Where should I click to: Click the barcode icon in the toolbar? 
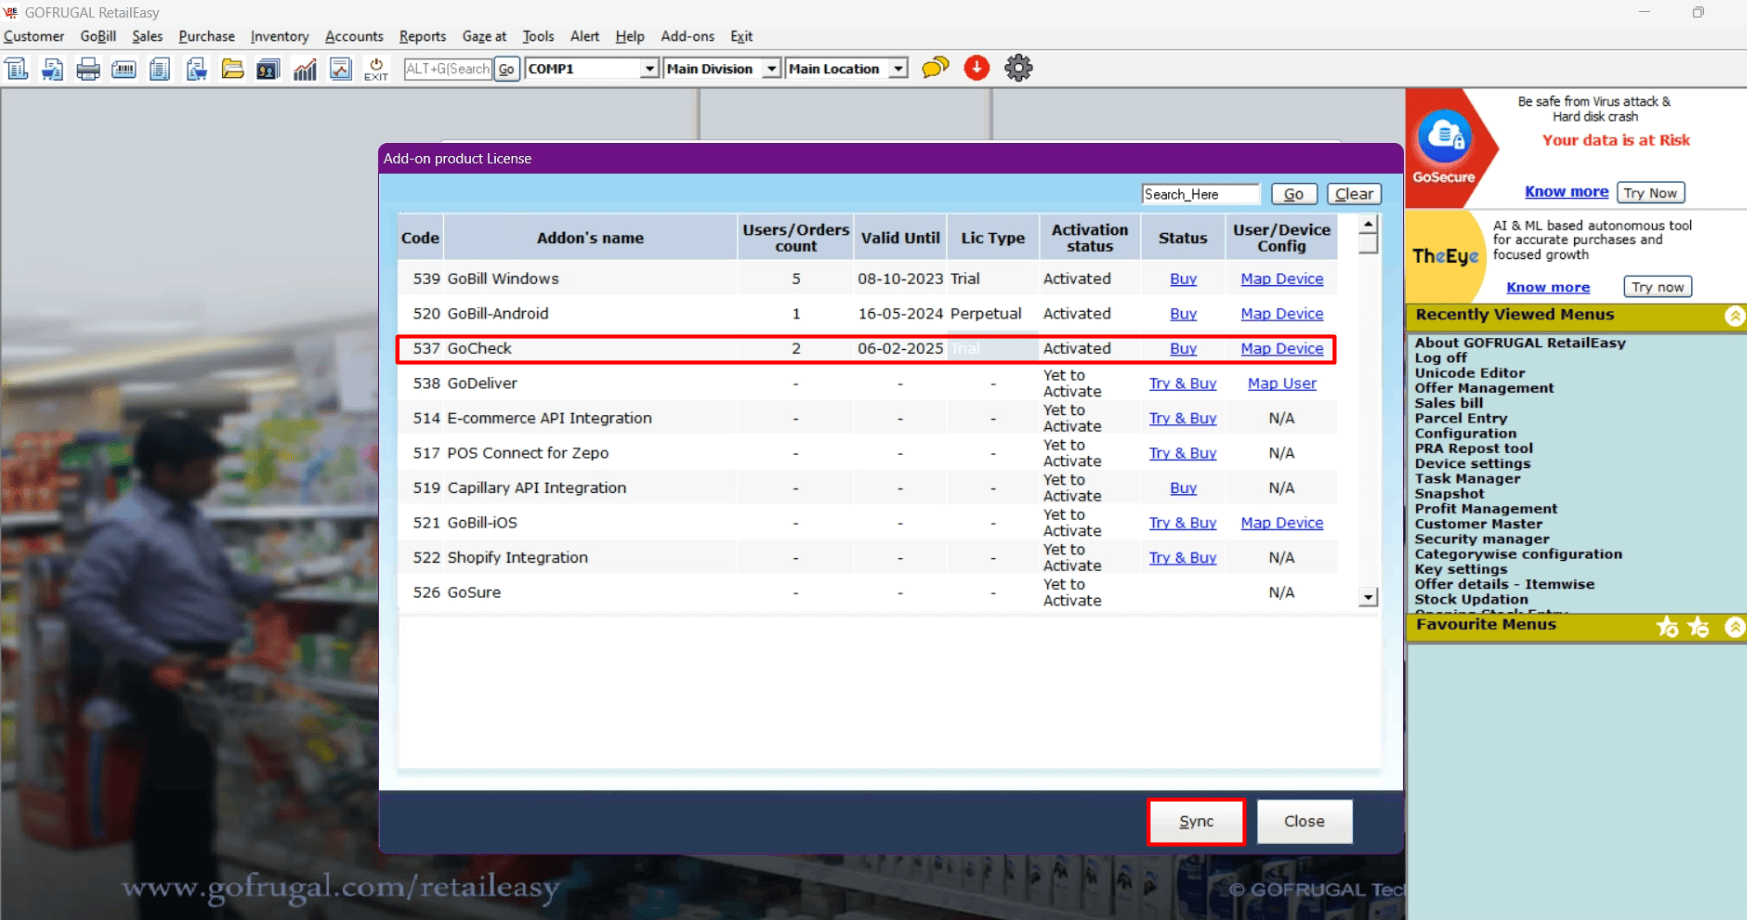pyautogui.click(x=124, y=69)
